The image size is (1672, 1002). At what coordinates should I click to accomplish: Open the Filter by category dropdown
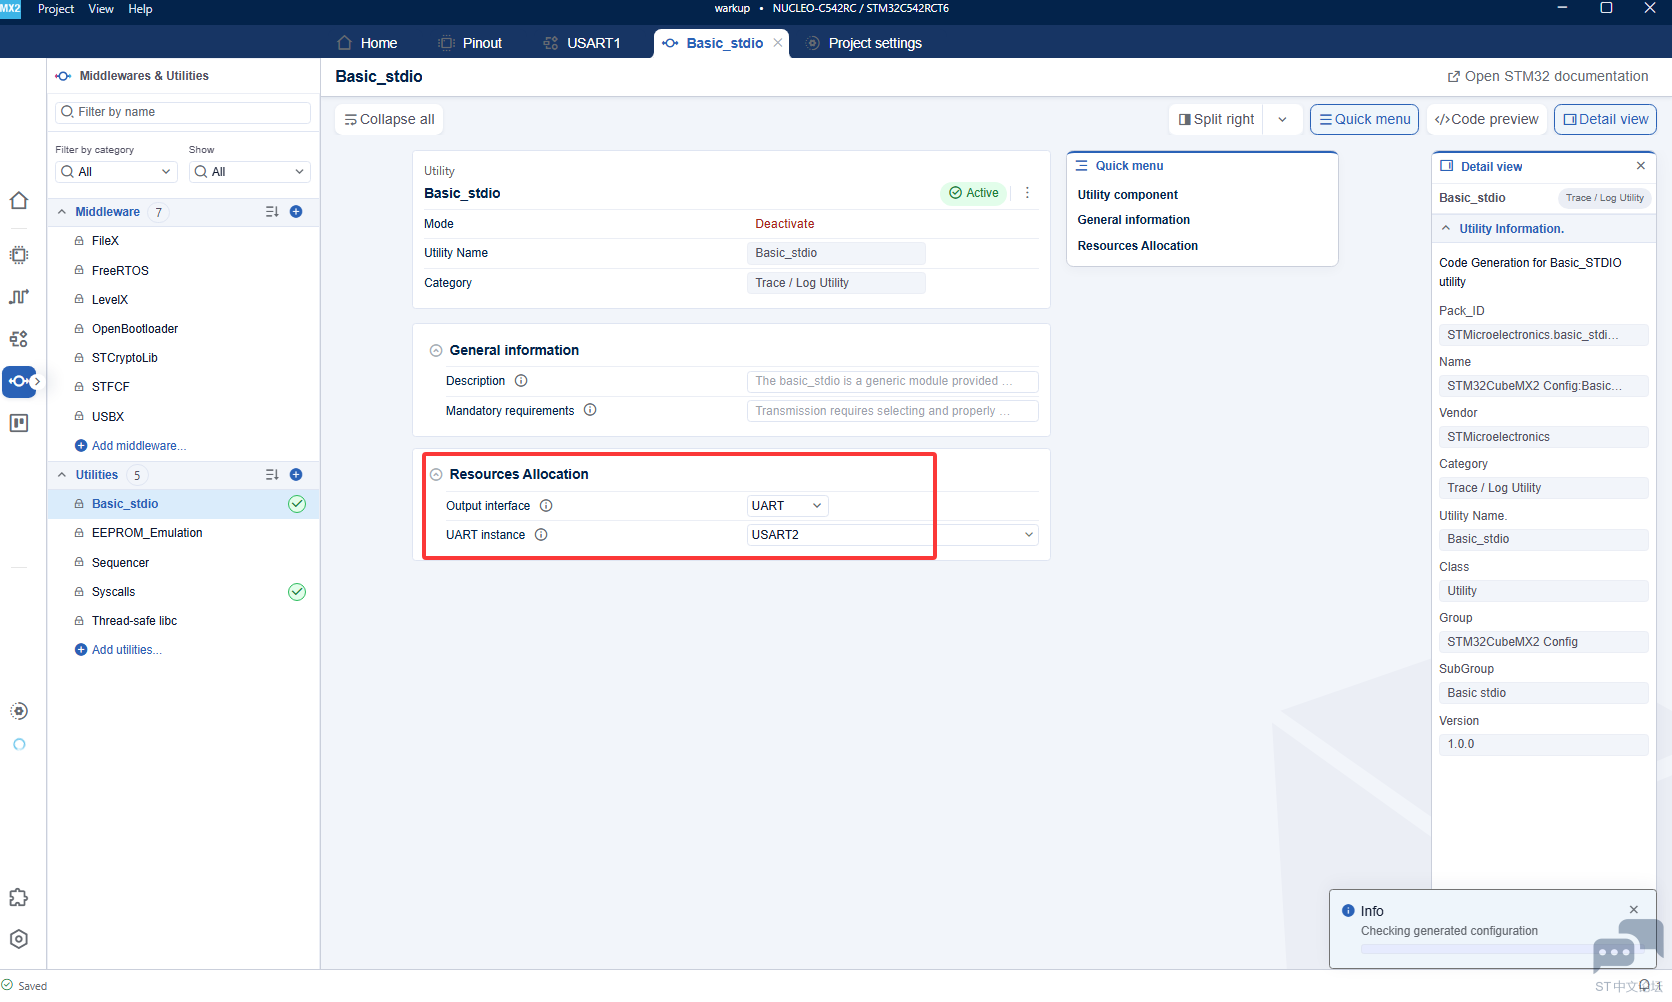(116, 172)
